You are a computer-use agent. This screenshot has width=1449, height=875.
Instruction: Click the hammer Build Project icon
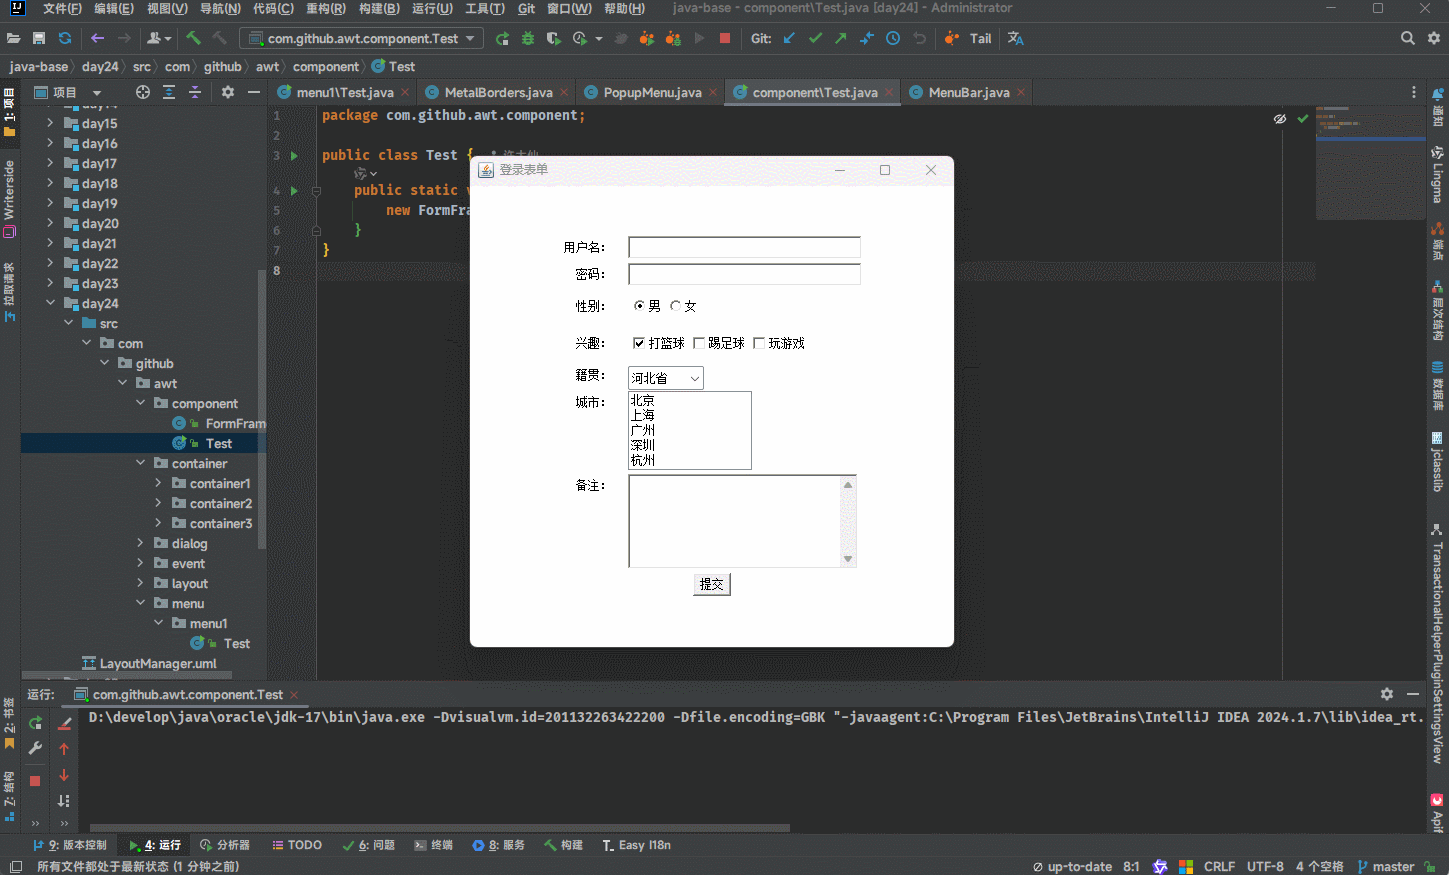tap(194, 38)
